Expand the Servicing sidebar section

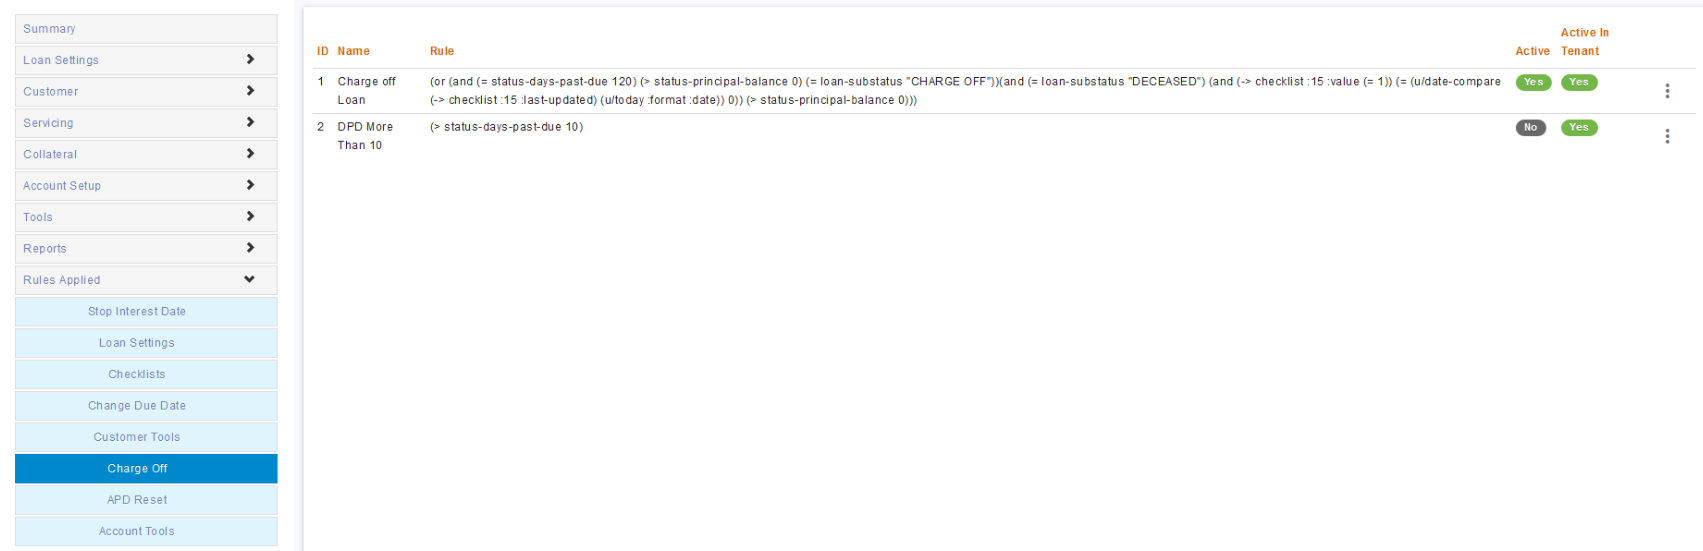146,123
